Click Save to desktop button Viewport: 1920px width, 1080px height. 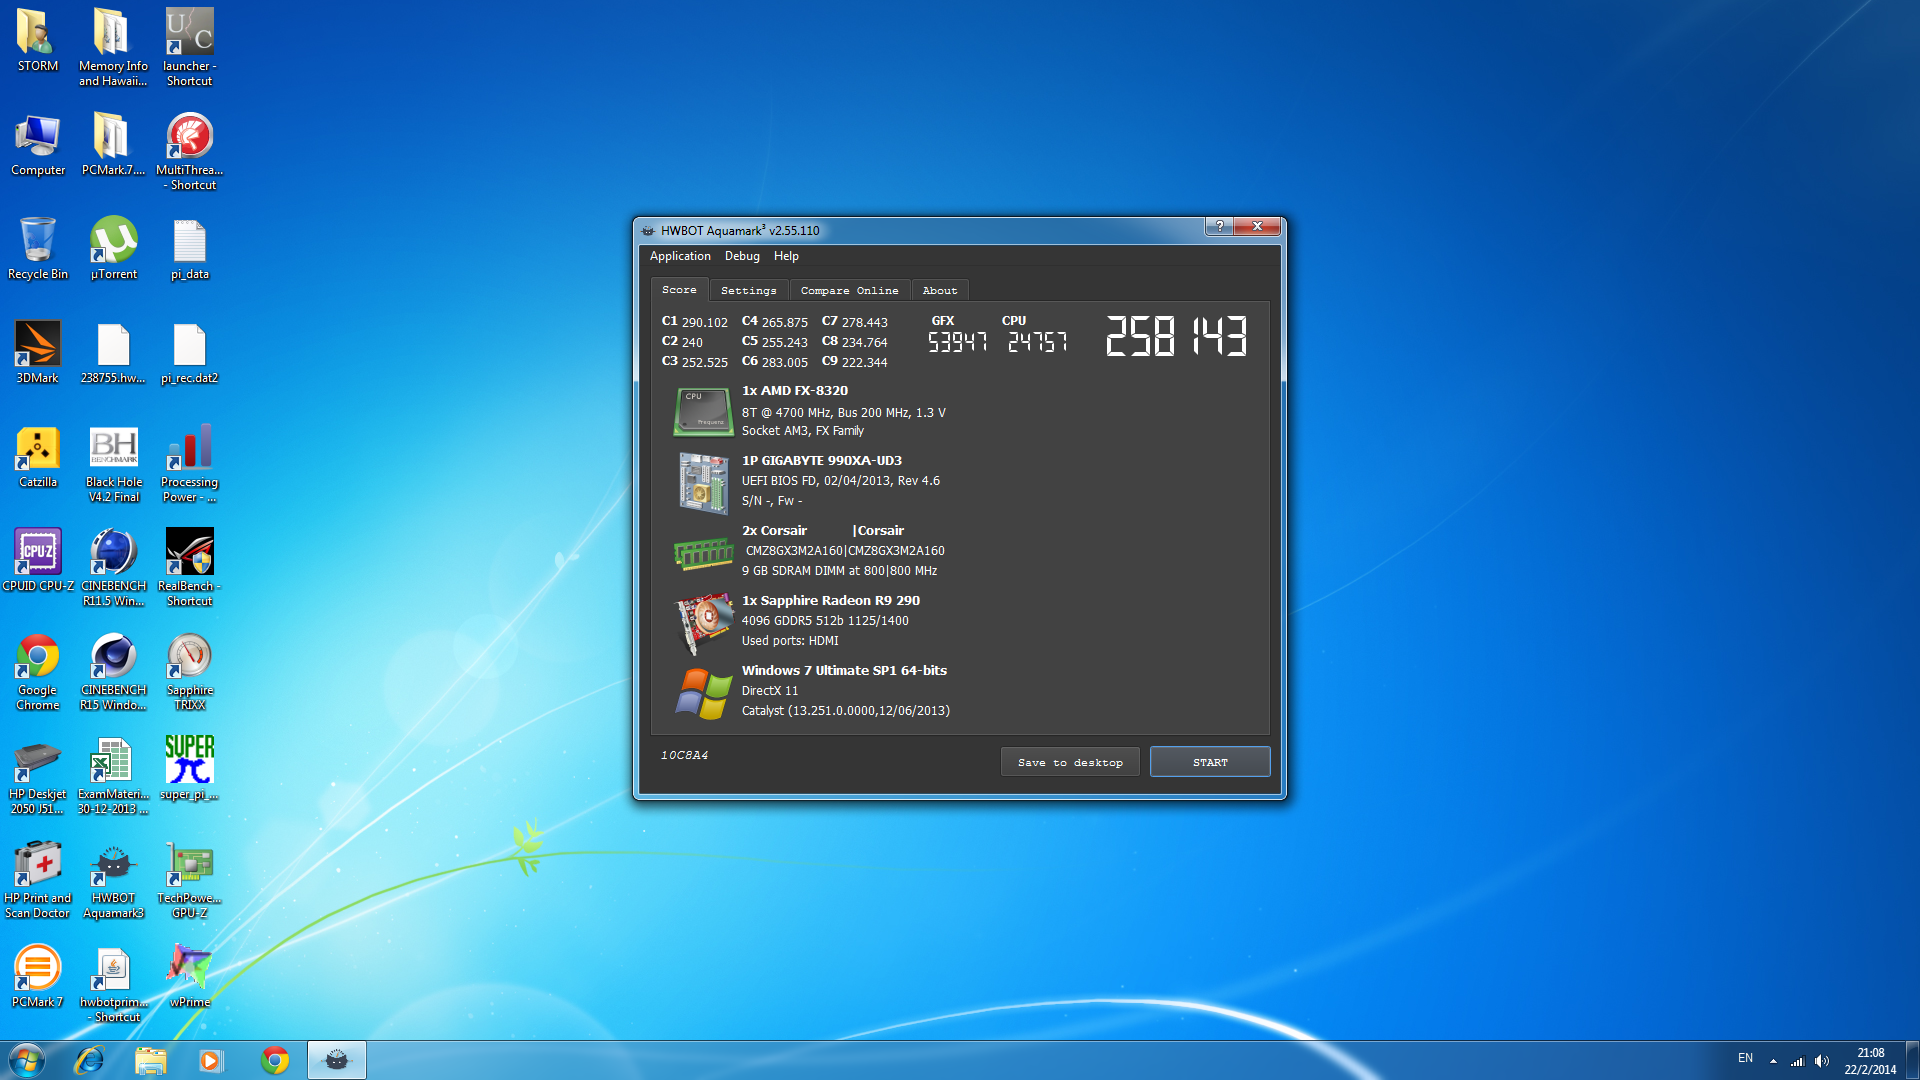[1070, 762]
